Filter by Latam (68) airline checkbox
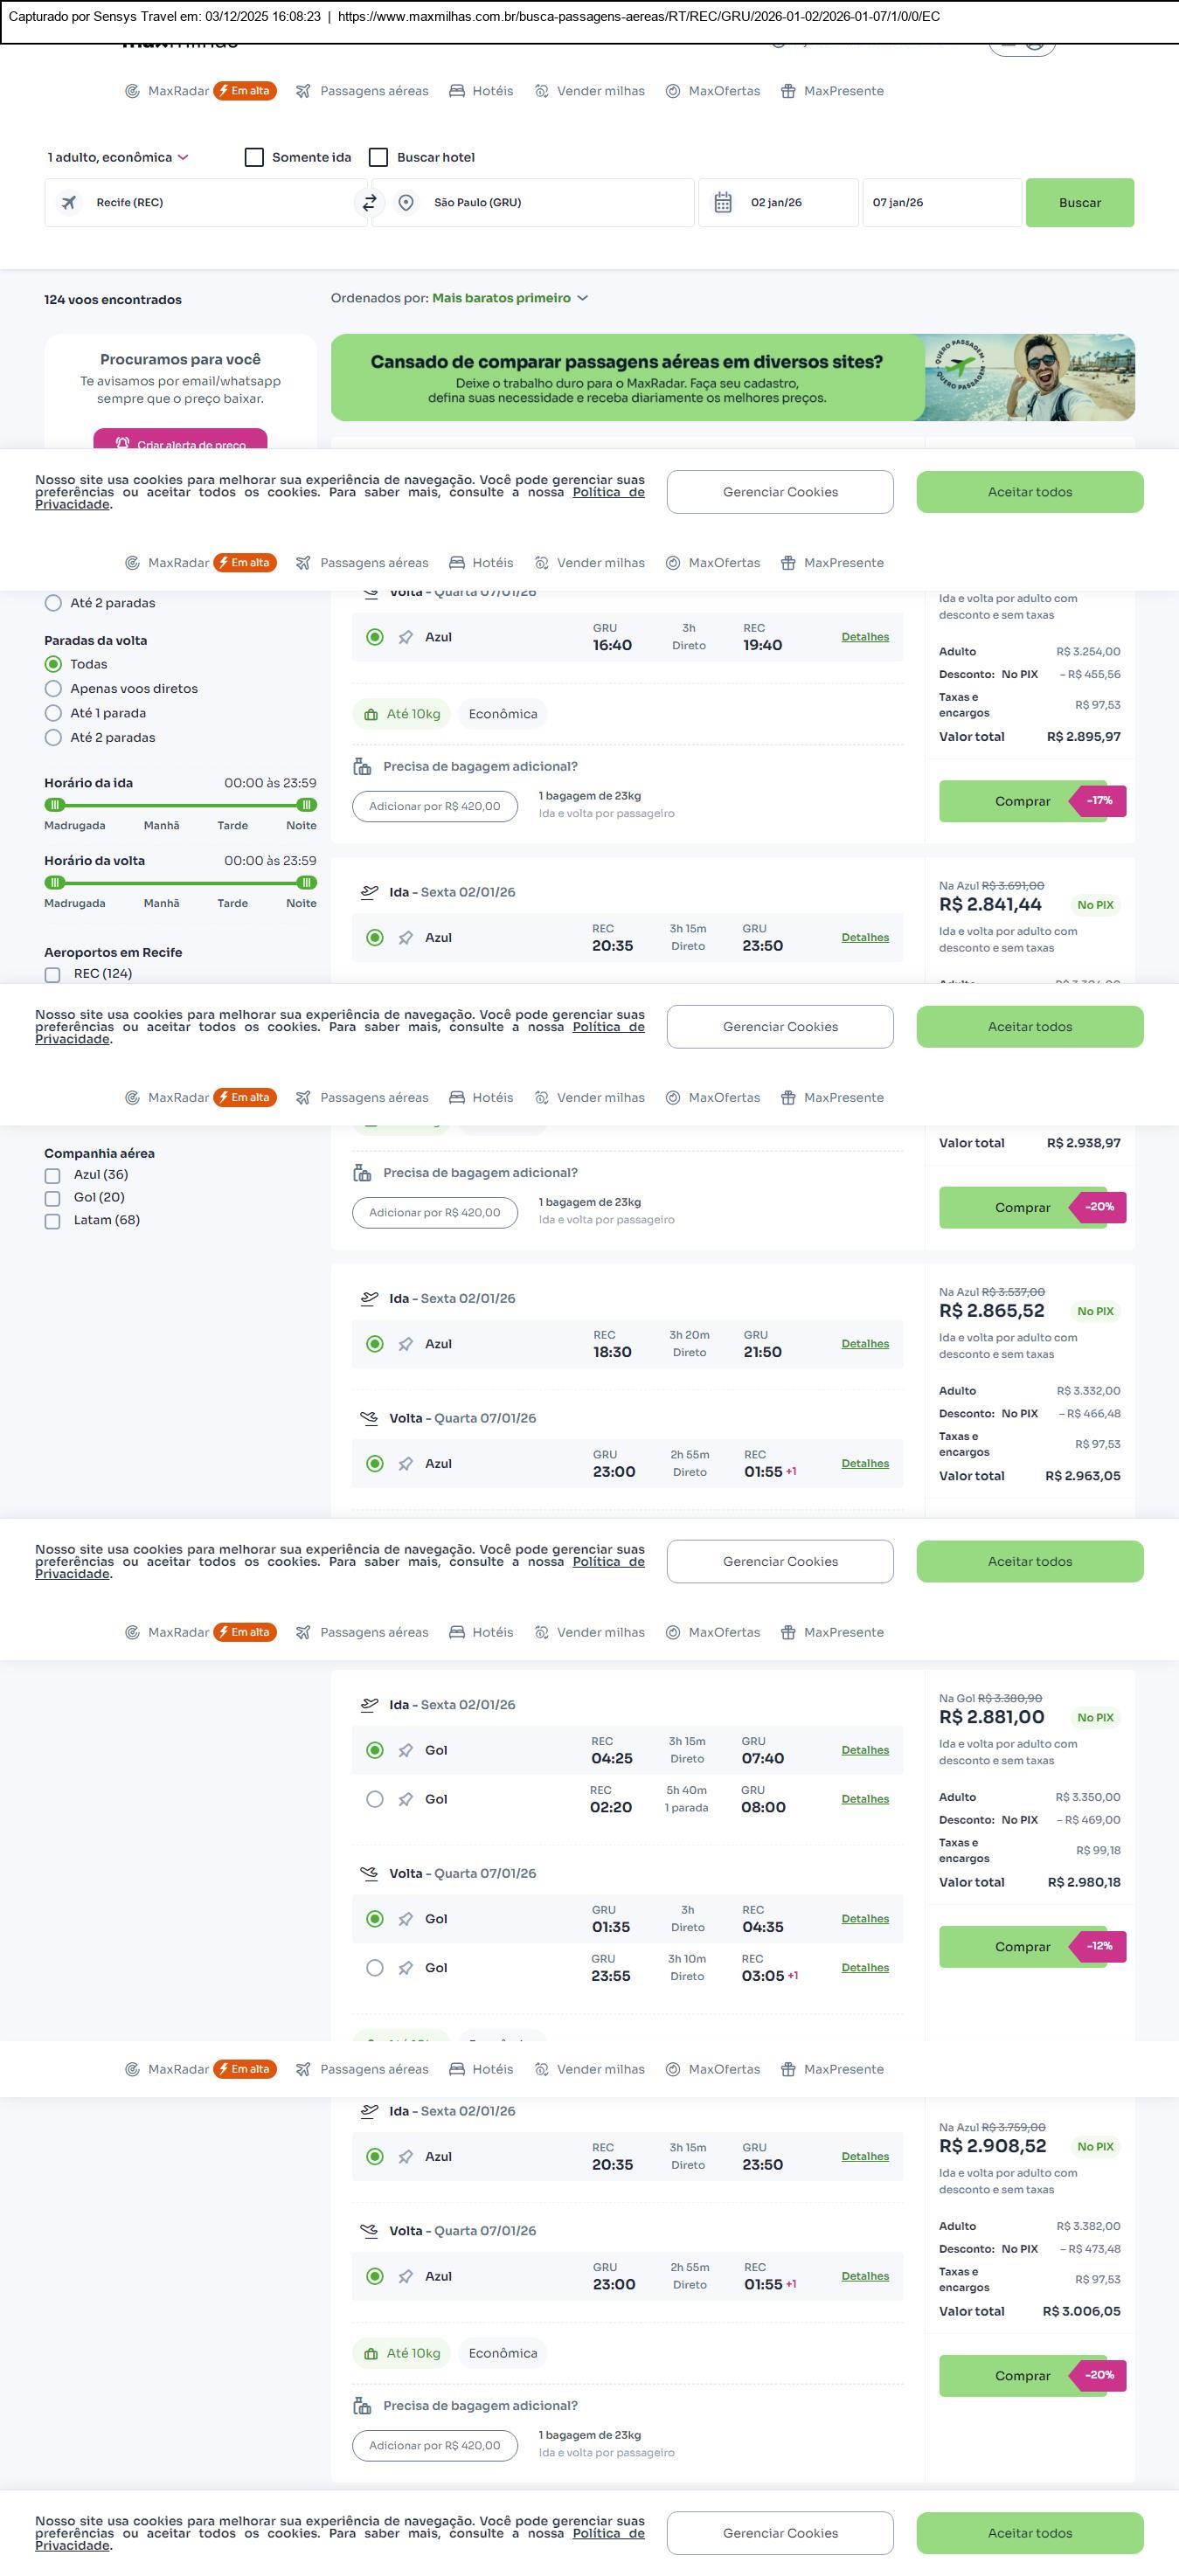The image size is (1179, 2576). [x=53, y=1221]
